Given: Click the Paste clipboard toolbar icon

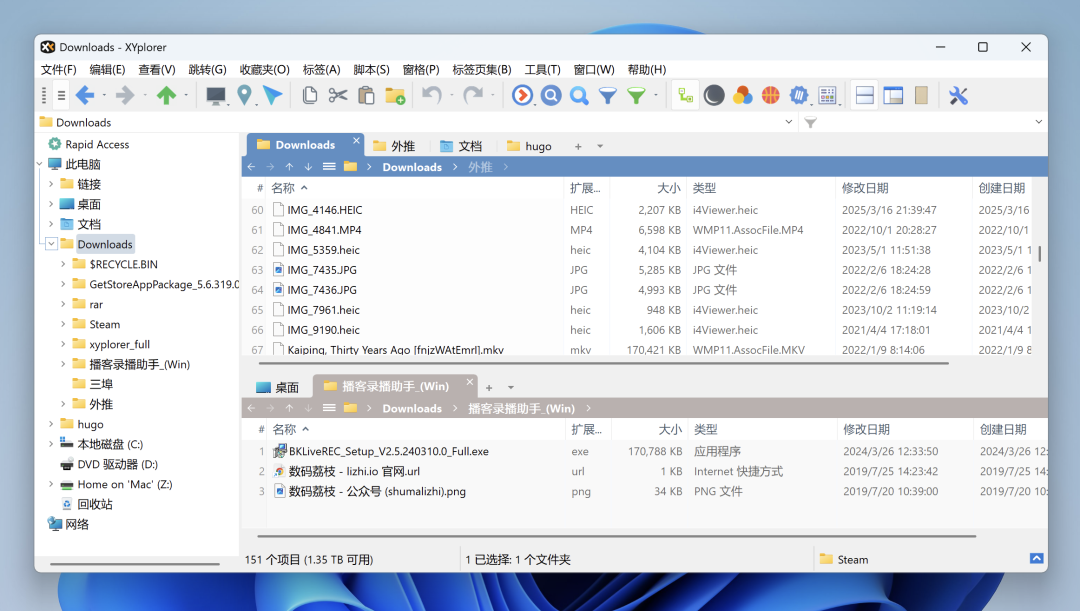Looking at the screenshot, I should (366, 95).
